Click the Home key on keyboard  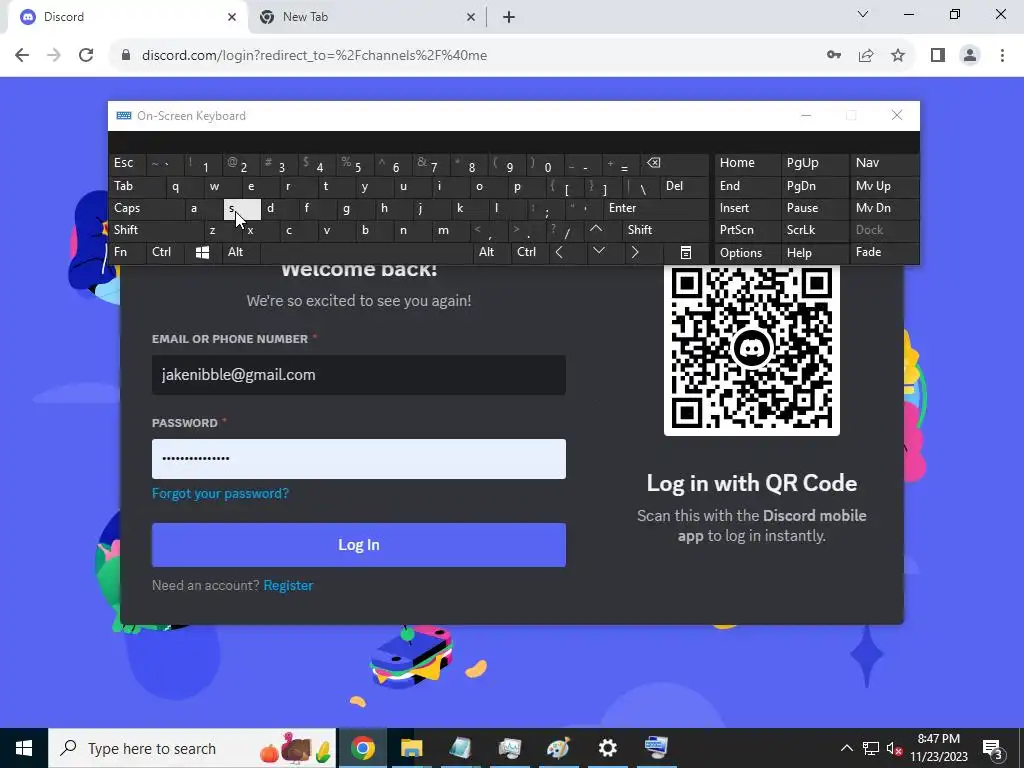[x=746, y=163]
